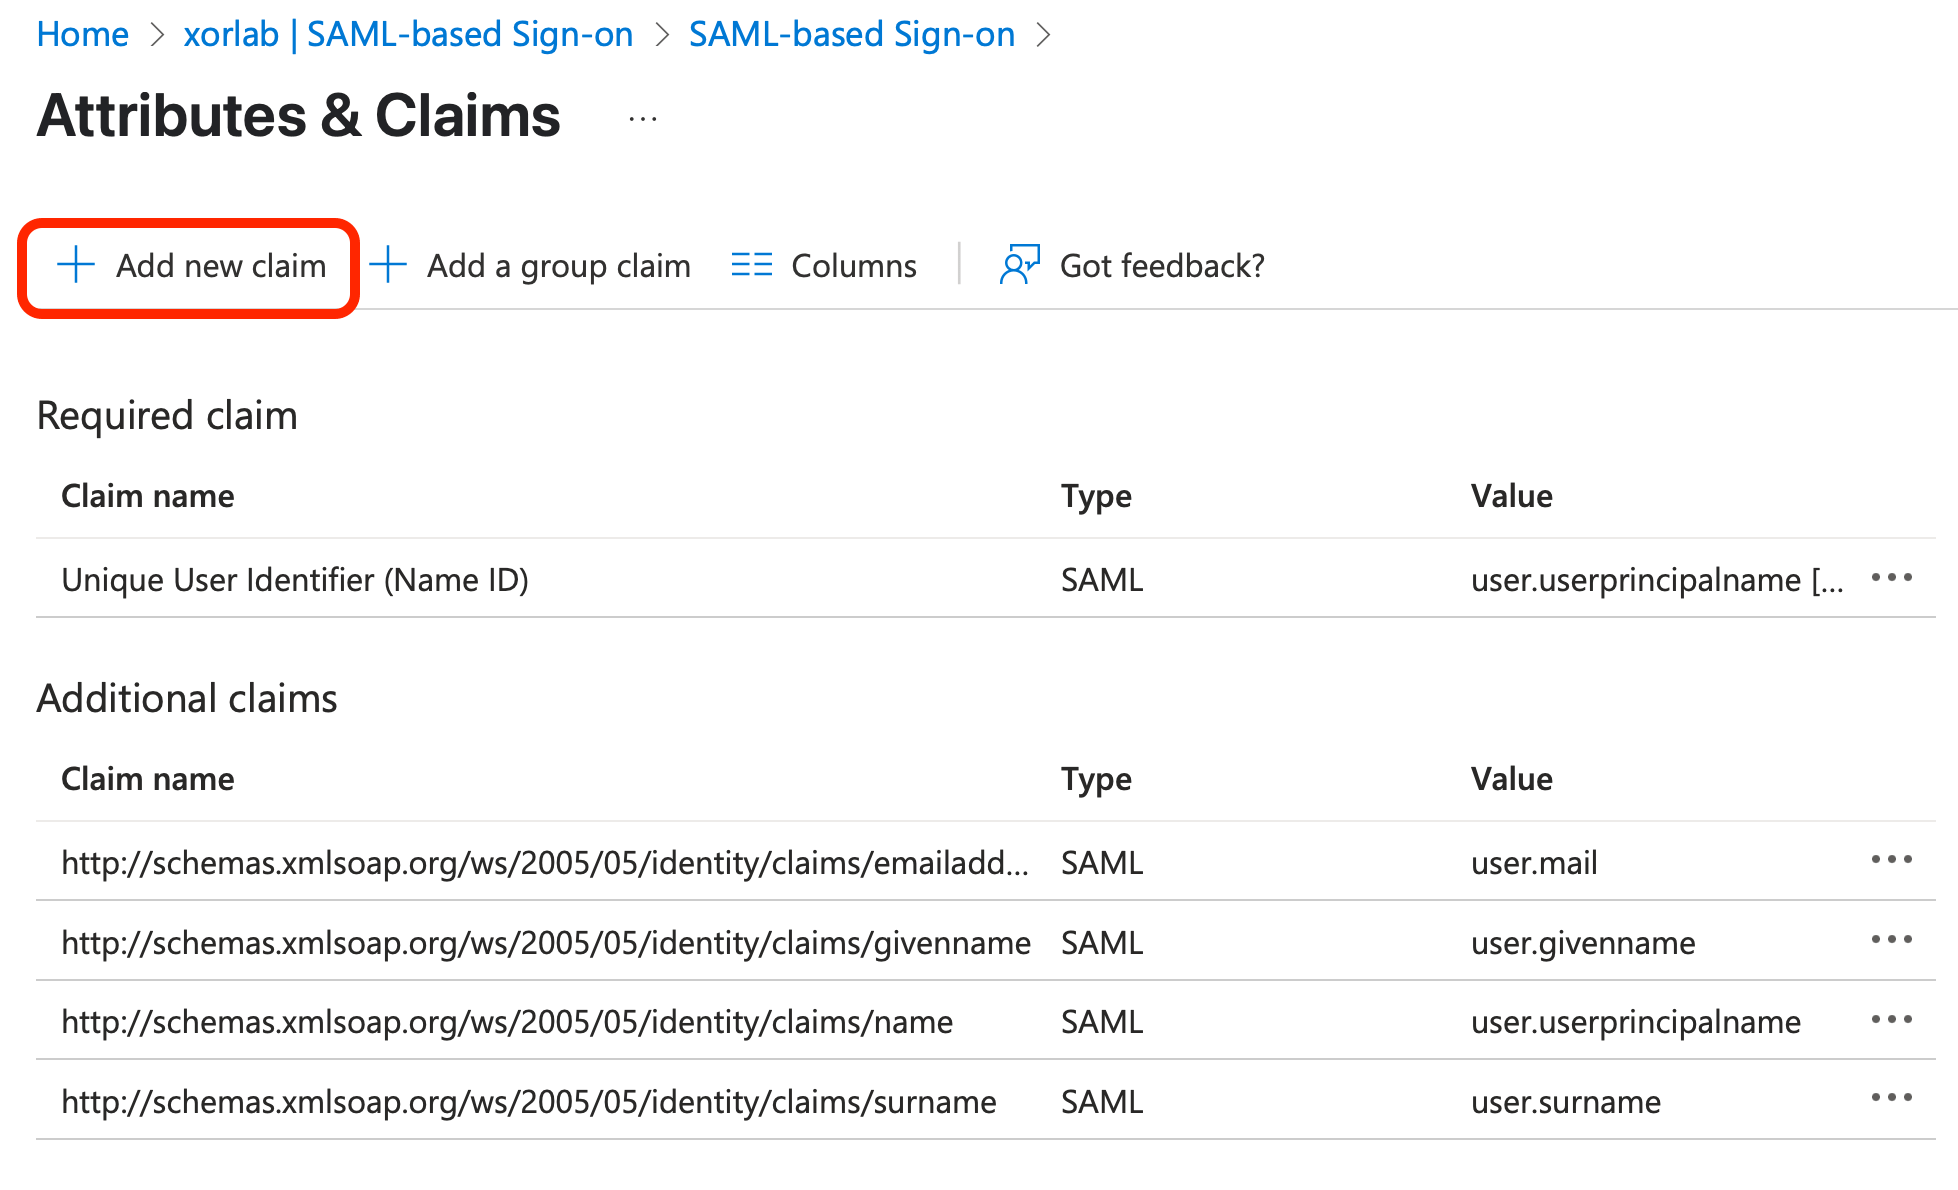
Task: Open the ellipsis menu next to Attributes & Claims title
Action: [643, 119]
